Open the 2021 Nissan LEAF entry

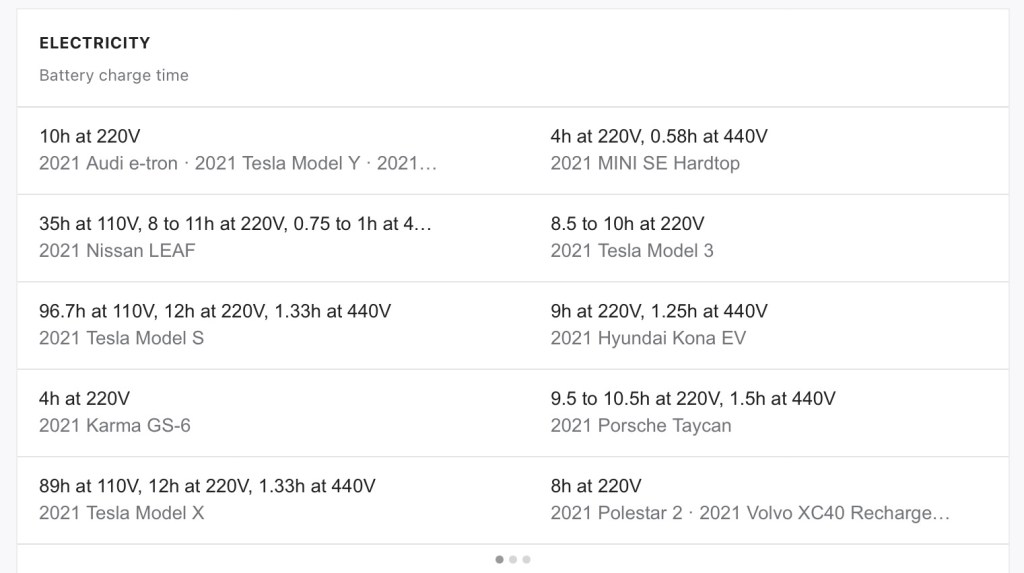(117, 251)
